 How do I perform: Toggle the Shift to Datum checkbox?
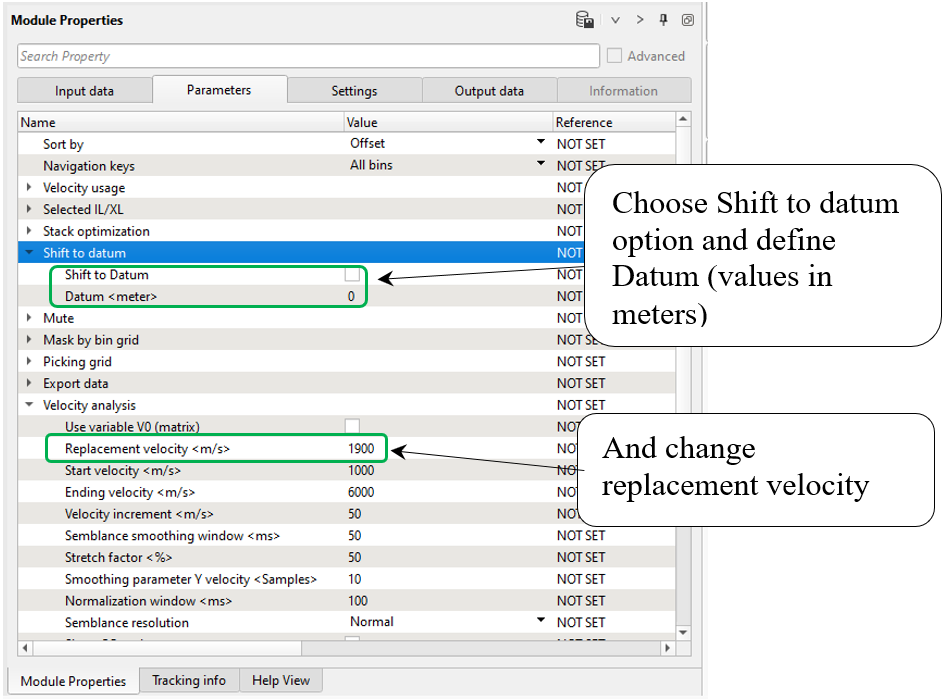352,275
